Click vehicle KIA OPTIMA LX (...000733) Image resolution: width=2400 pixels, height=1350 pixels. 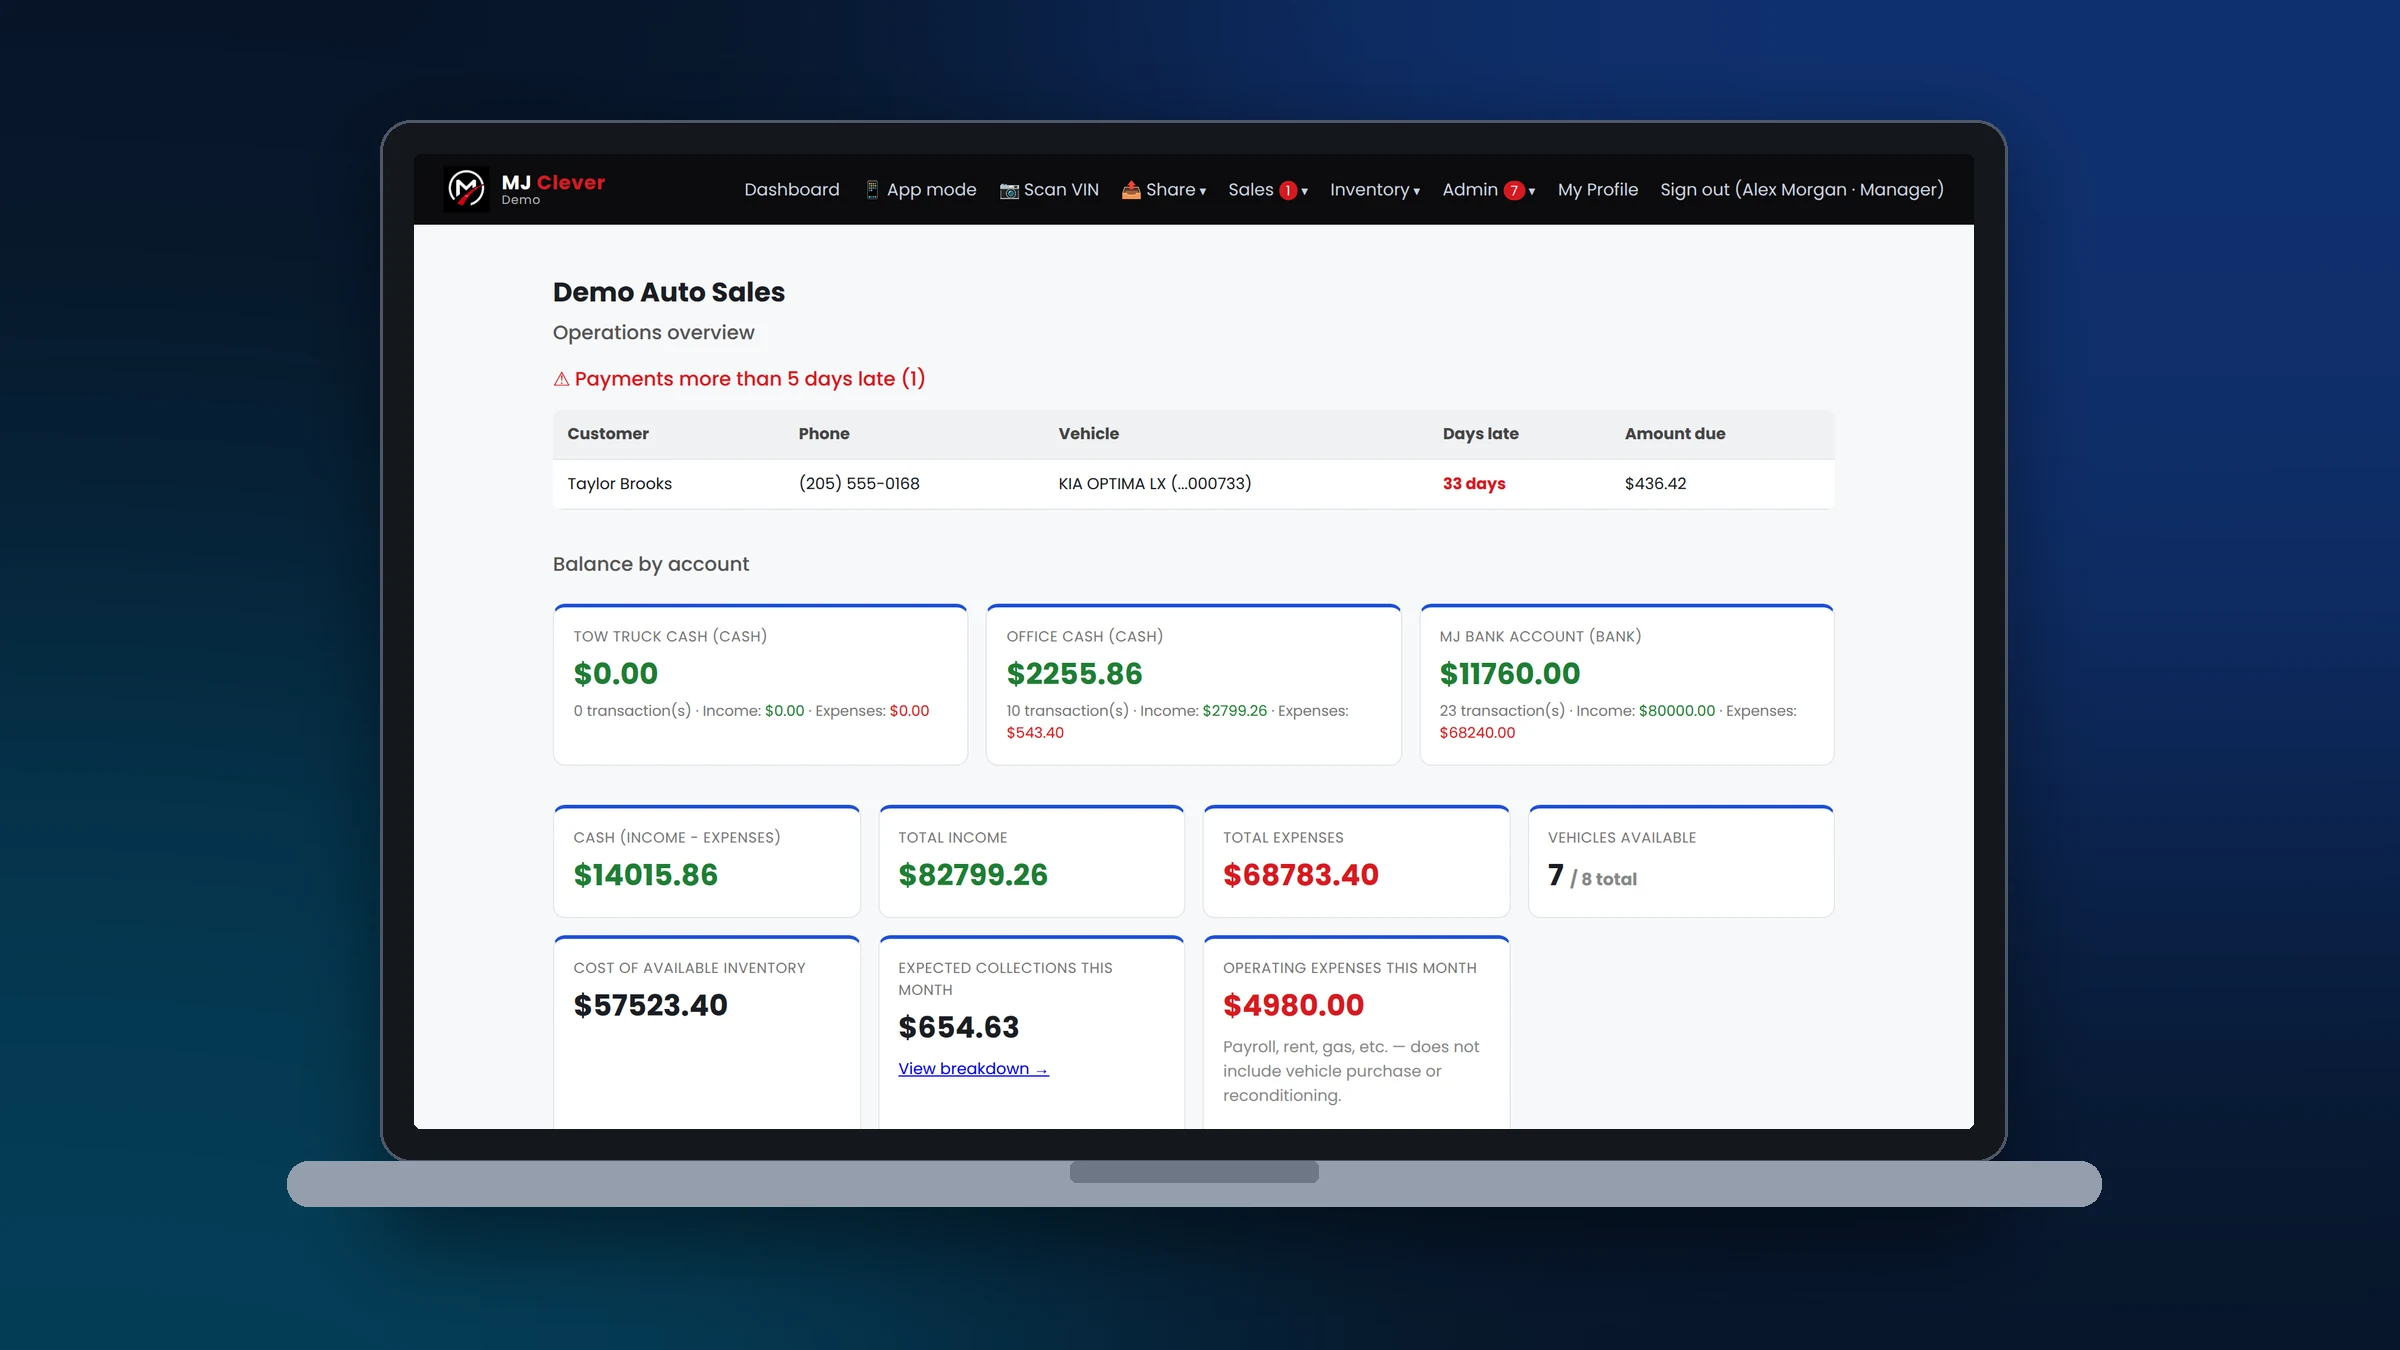(x=1155, y=484)
